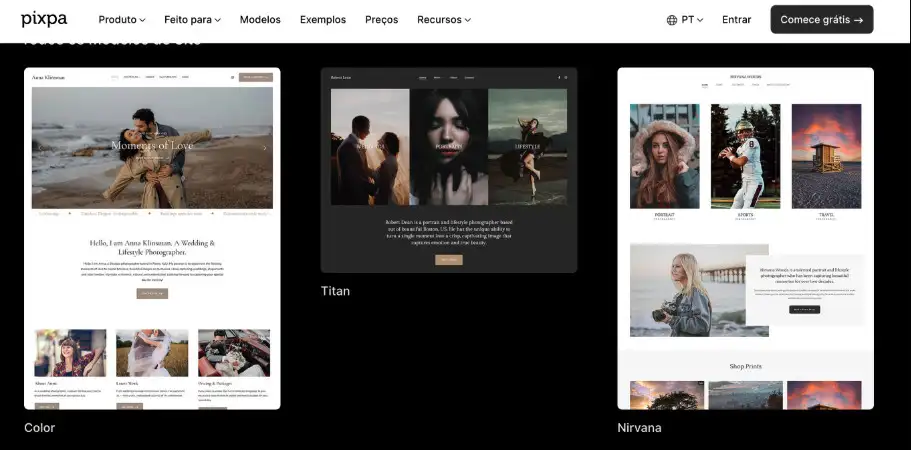The image size is (911, 450).
Task: Go to the Modelos page
Action: (x=260, y=20)
